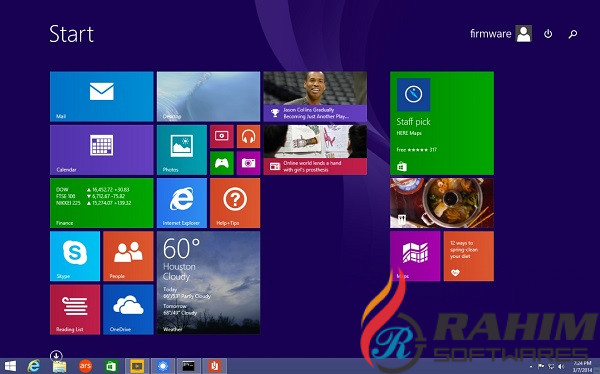The width and height of the screenshot is (600, 374).
Task: Click the taskbar clock showing 3/7/2014
Action: point(582,366)
